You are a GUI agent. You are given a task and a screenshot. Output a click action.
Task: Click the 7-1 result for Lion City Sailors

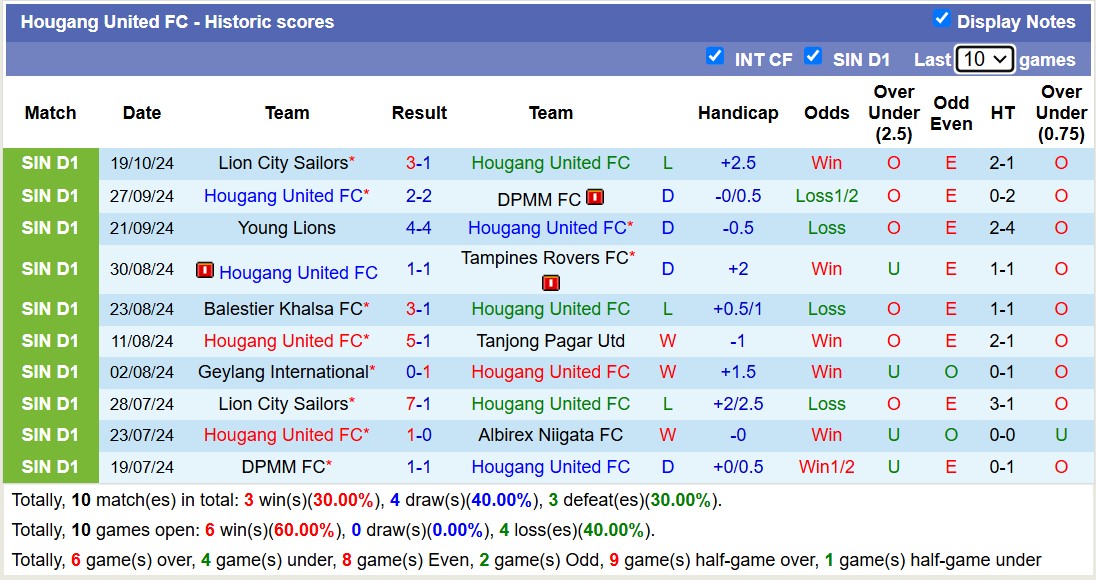[x=419, y=404]
